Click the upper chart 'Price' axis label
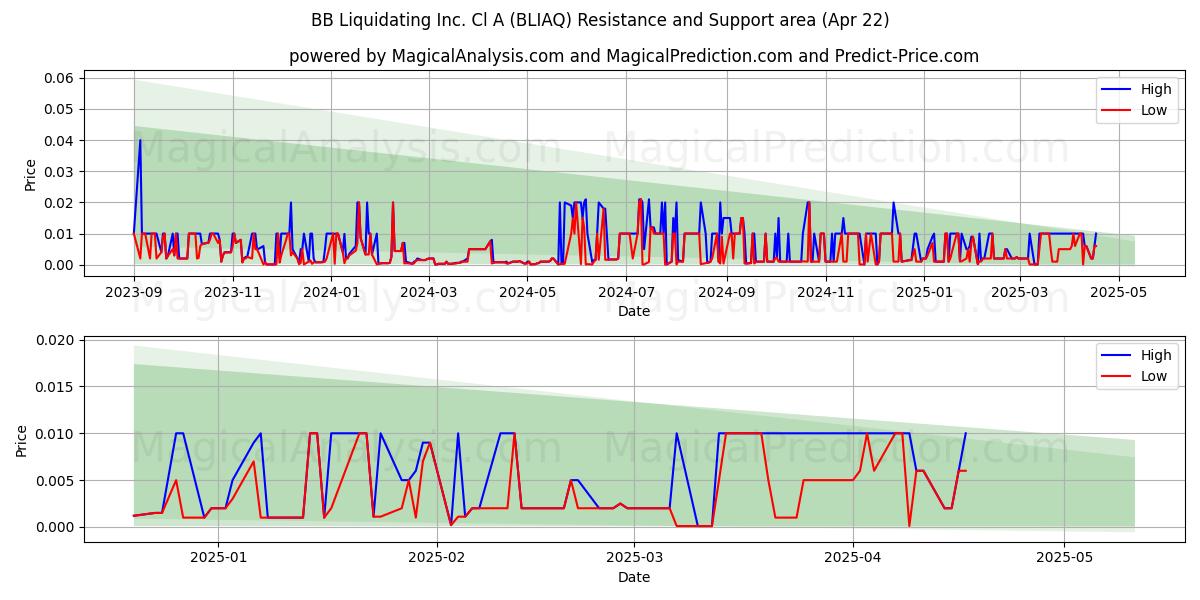Viewport: 1200px width, 600px height. click(x=30, y=175)
